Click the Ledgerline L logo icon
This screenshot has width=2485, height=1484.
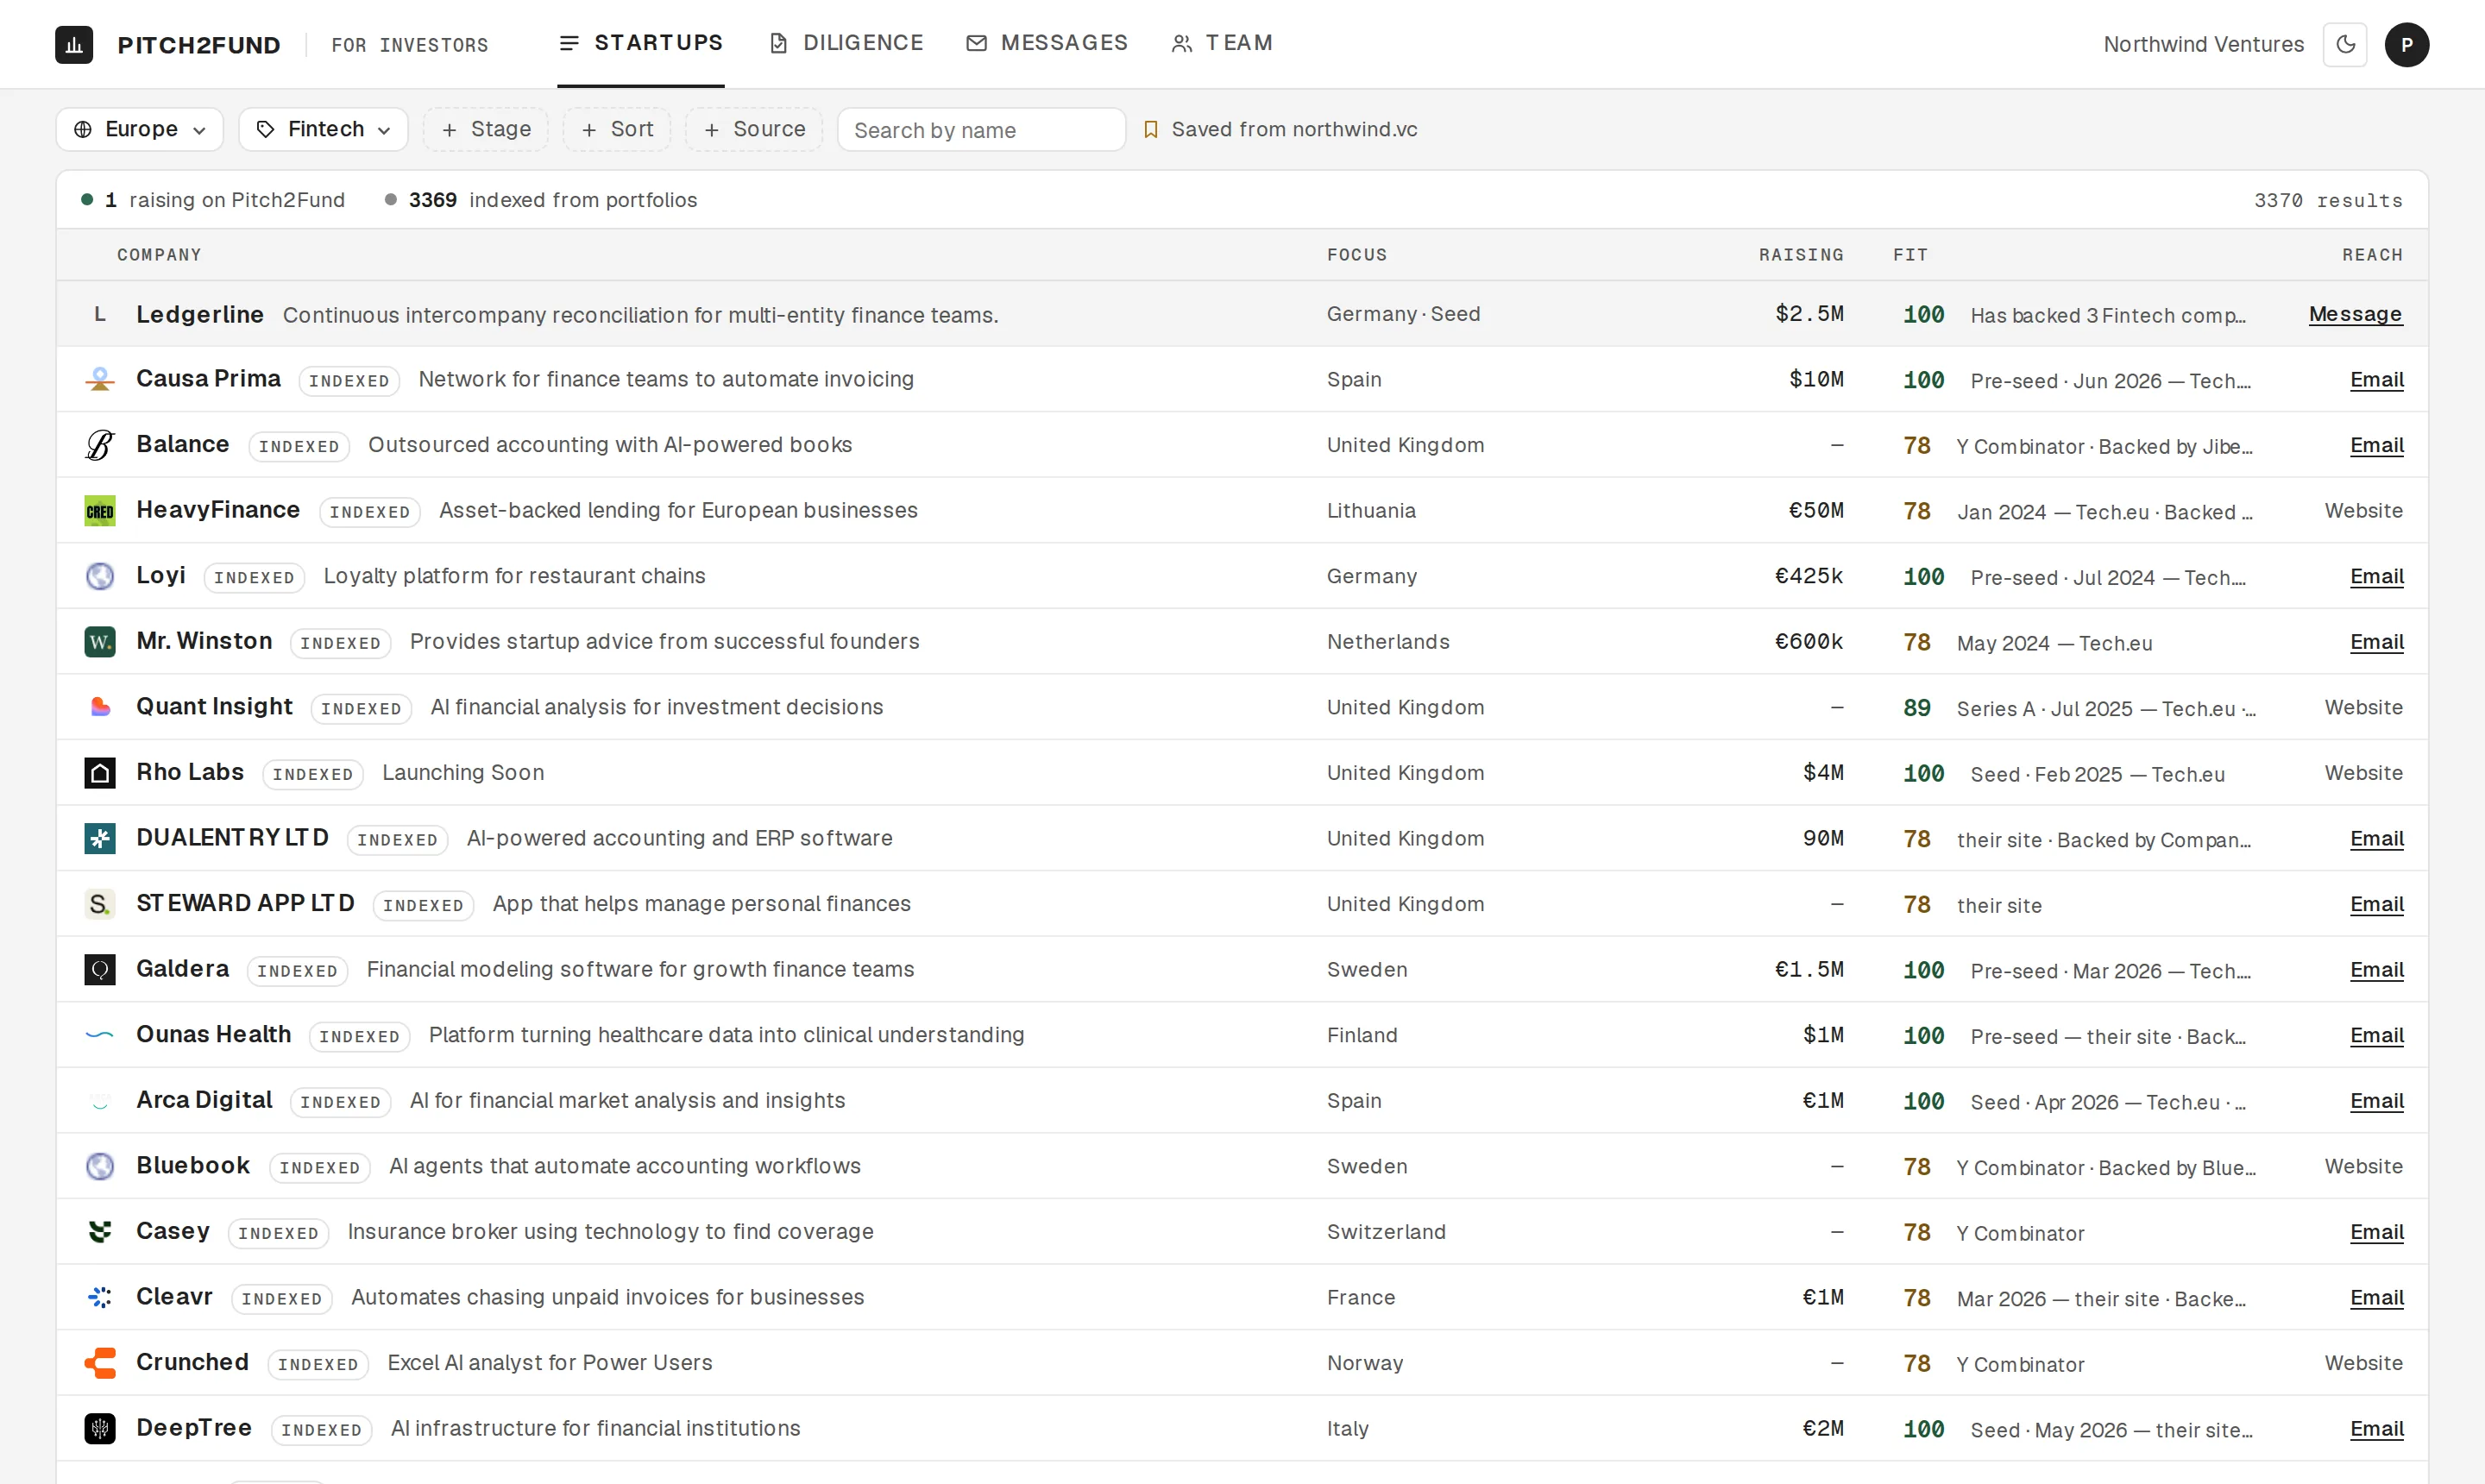pos(100,314)
